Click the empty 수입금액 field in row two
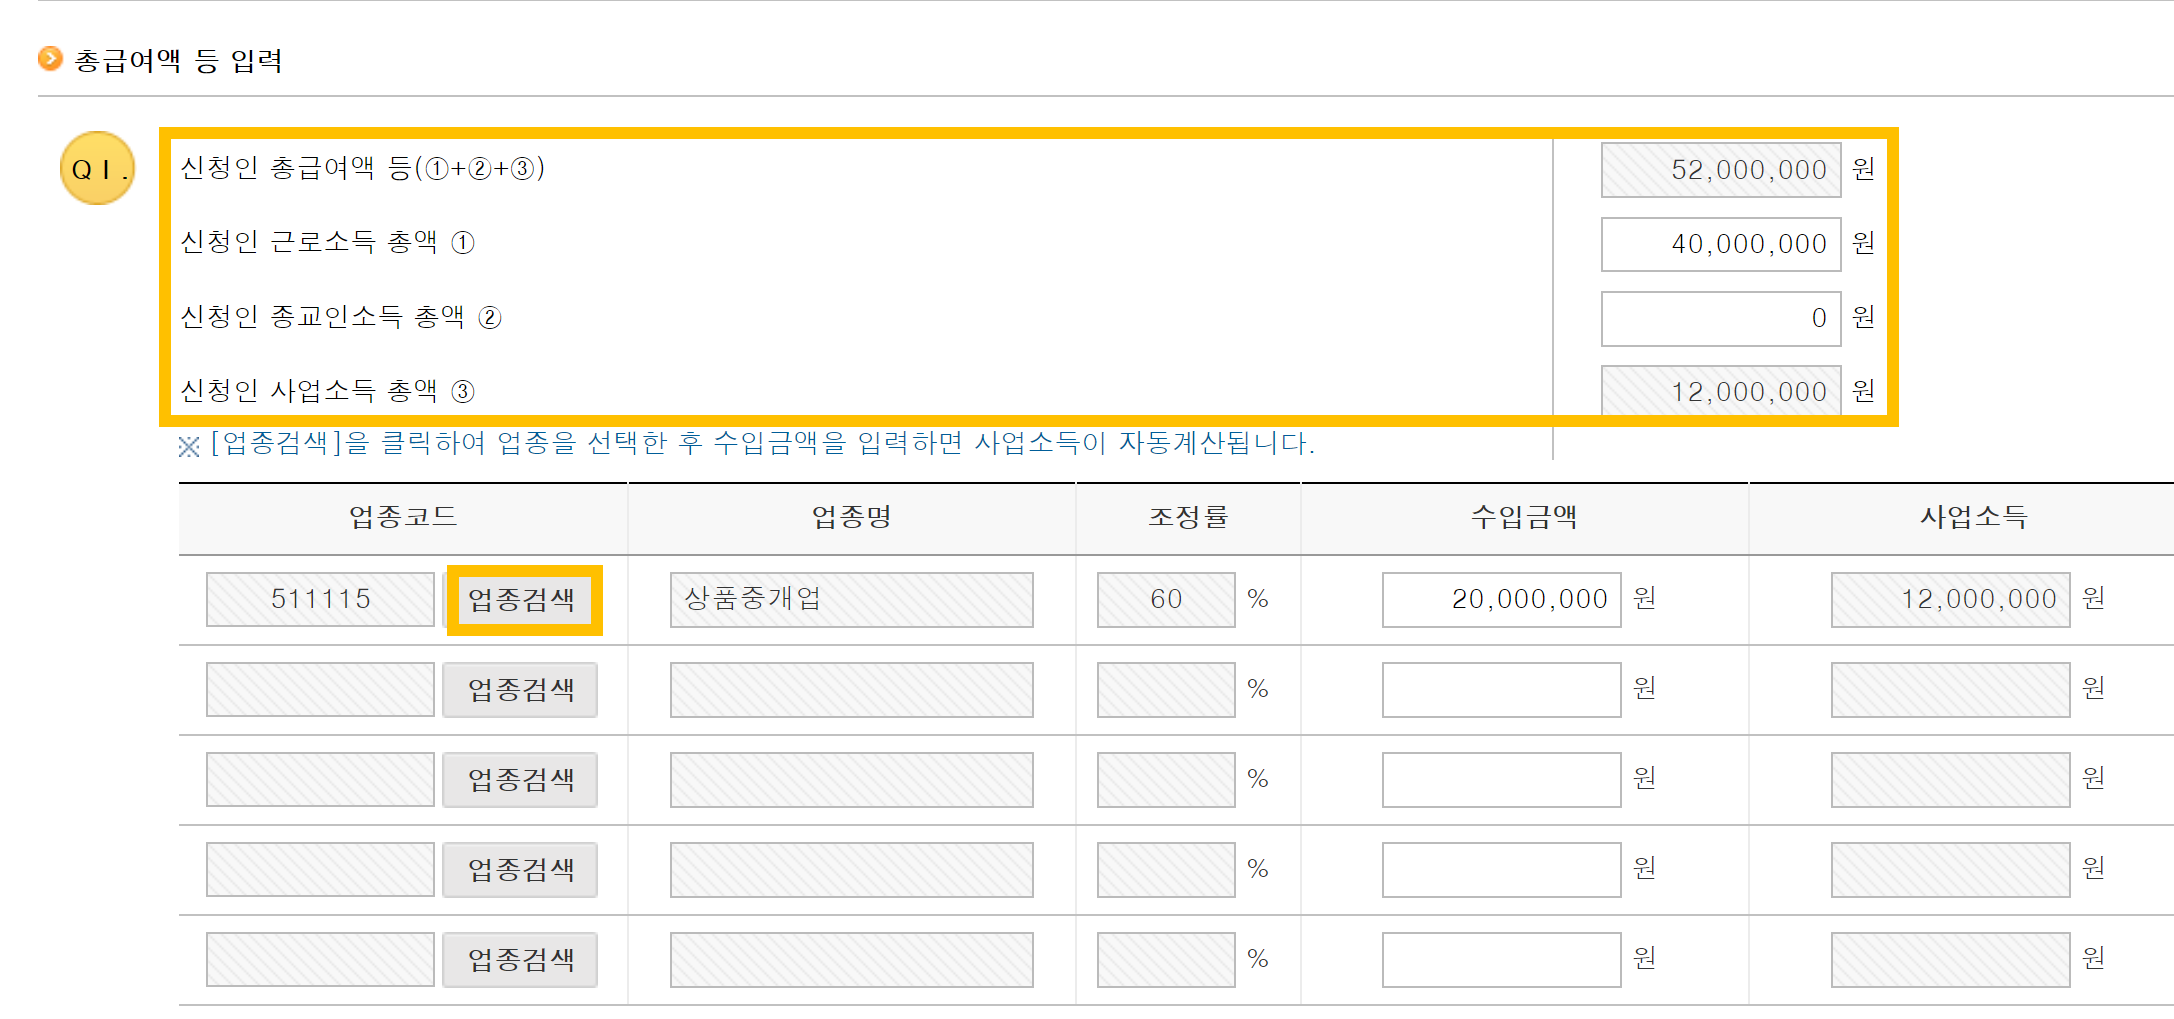 point(1500,689)
